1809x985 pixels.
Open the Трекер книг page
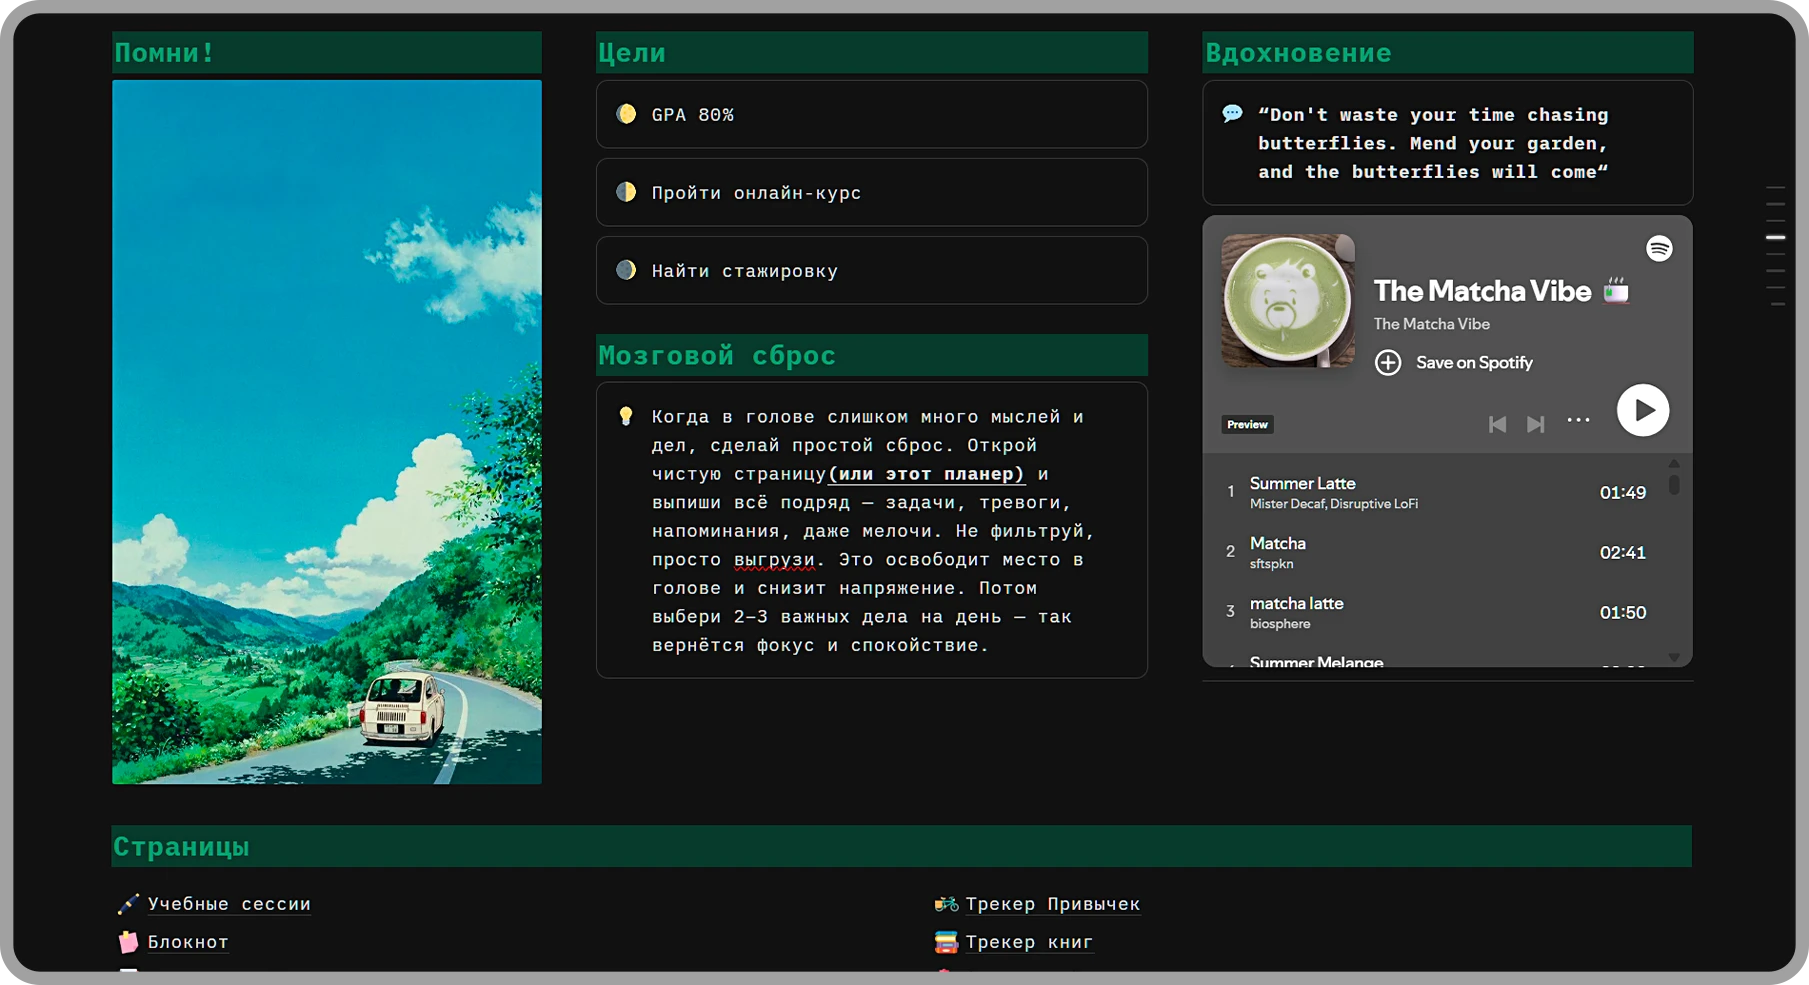click(x=1029, y=942)
